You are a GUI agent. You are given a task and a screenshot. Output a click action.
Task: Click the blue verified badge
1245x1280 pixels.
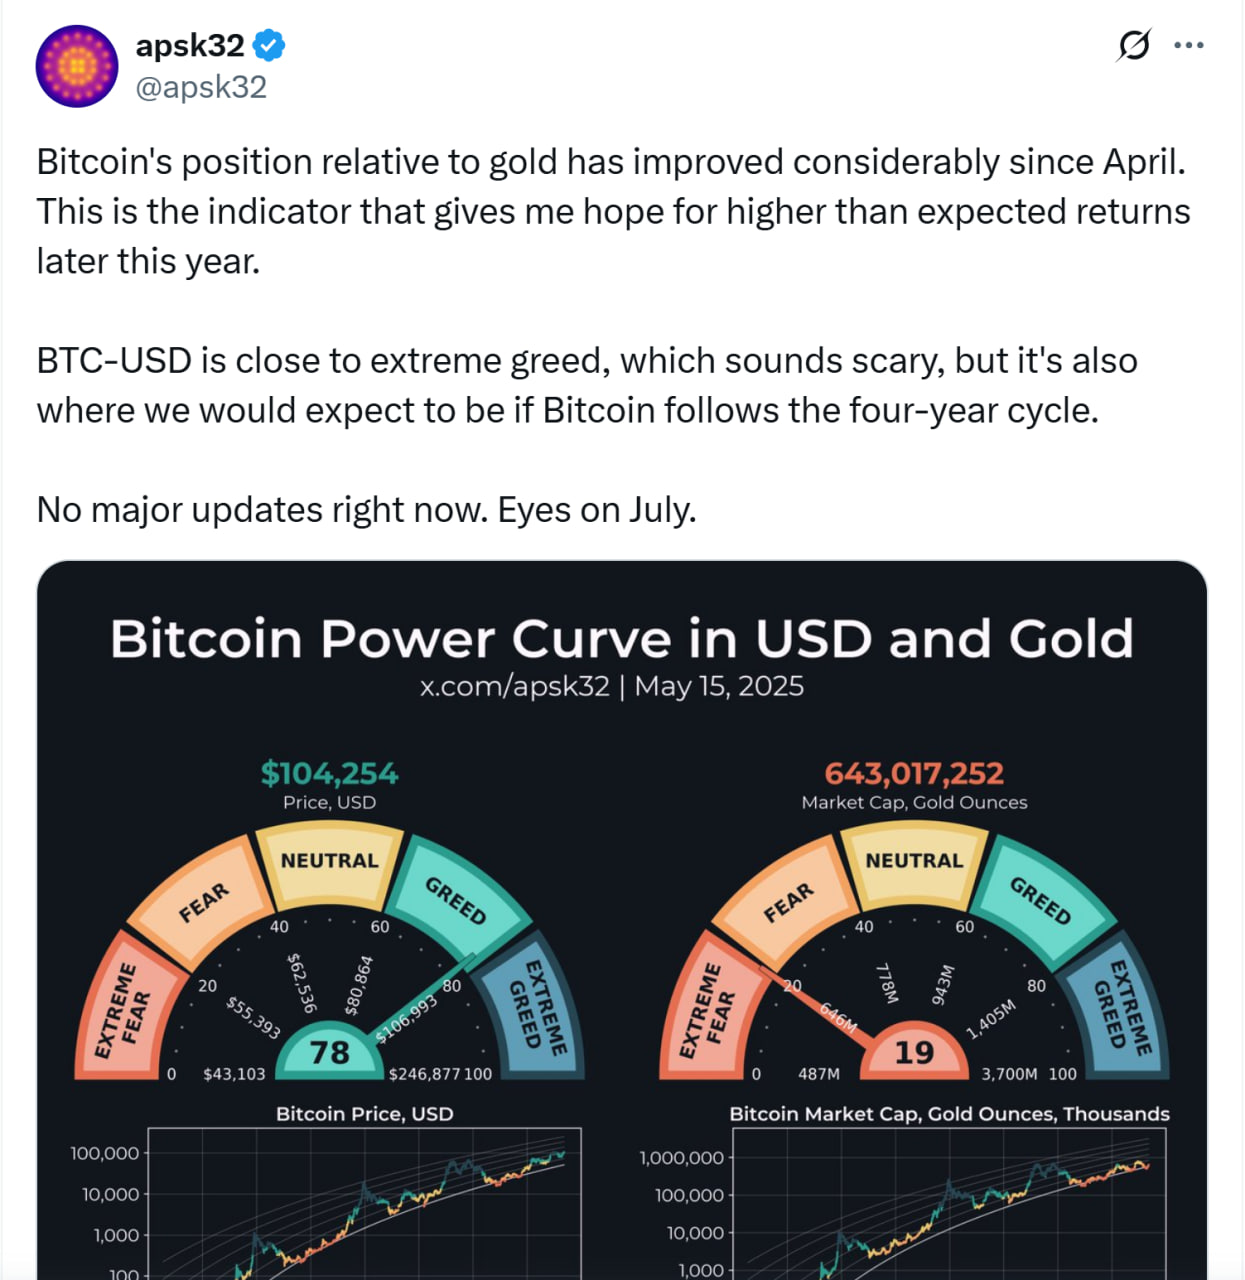pyautogui.click(x=269, y=45)
